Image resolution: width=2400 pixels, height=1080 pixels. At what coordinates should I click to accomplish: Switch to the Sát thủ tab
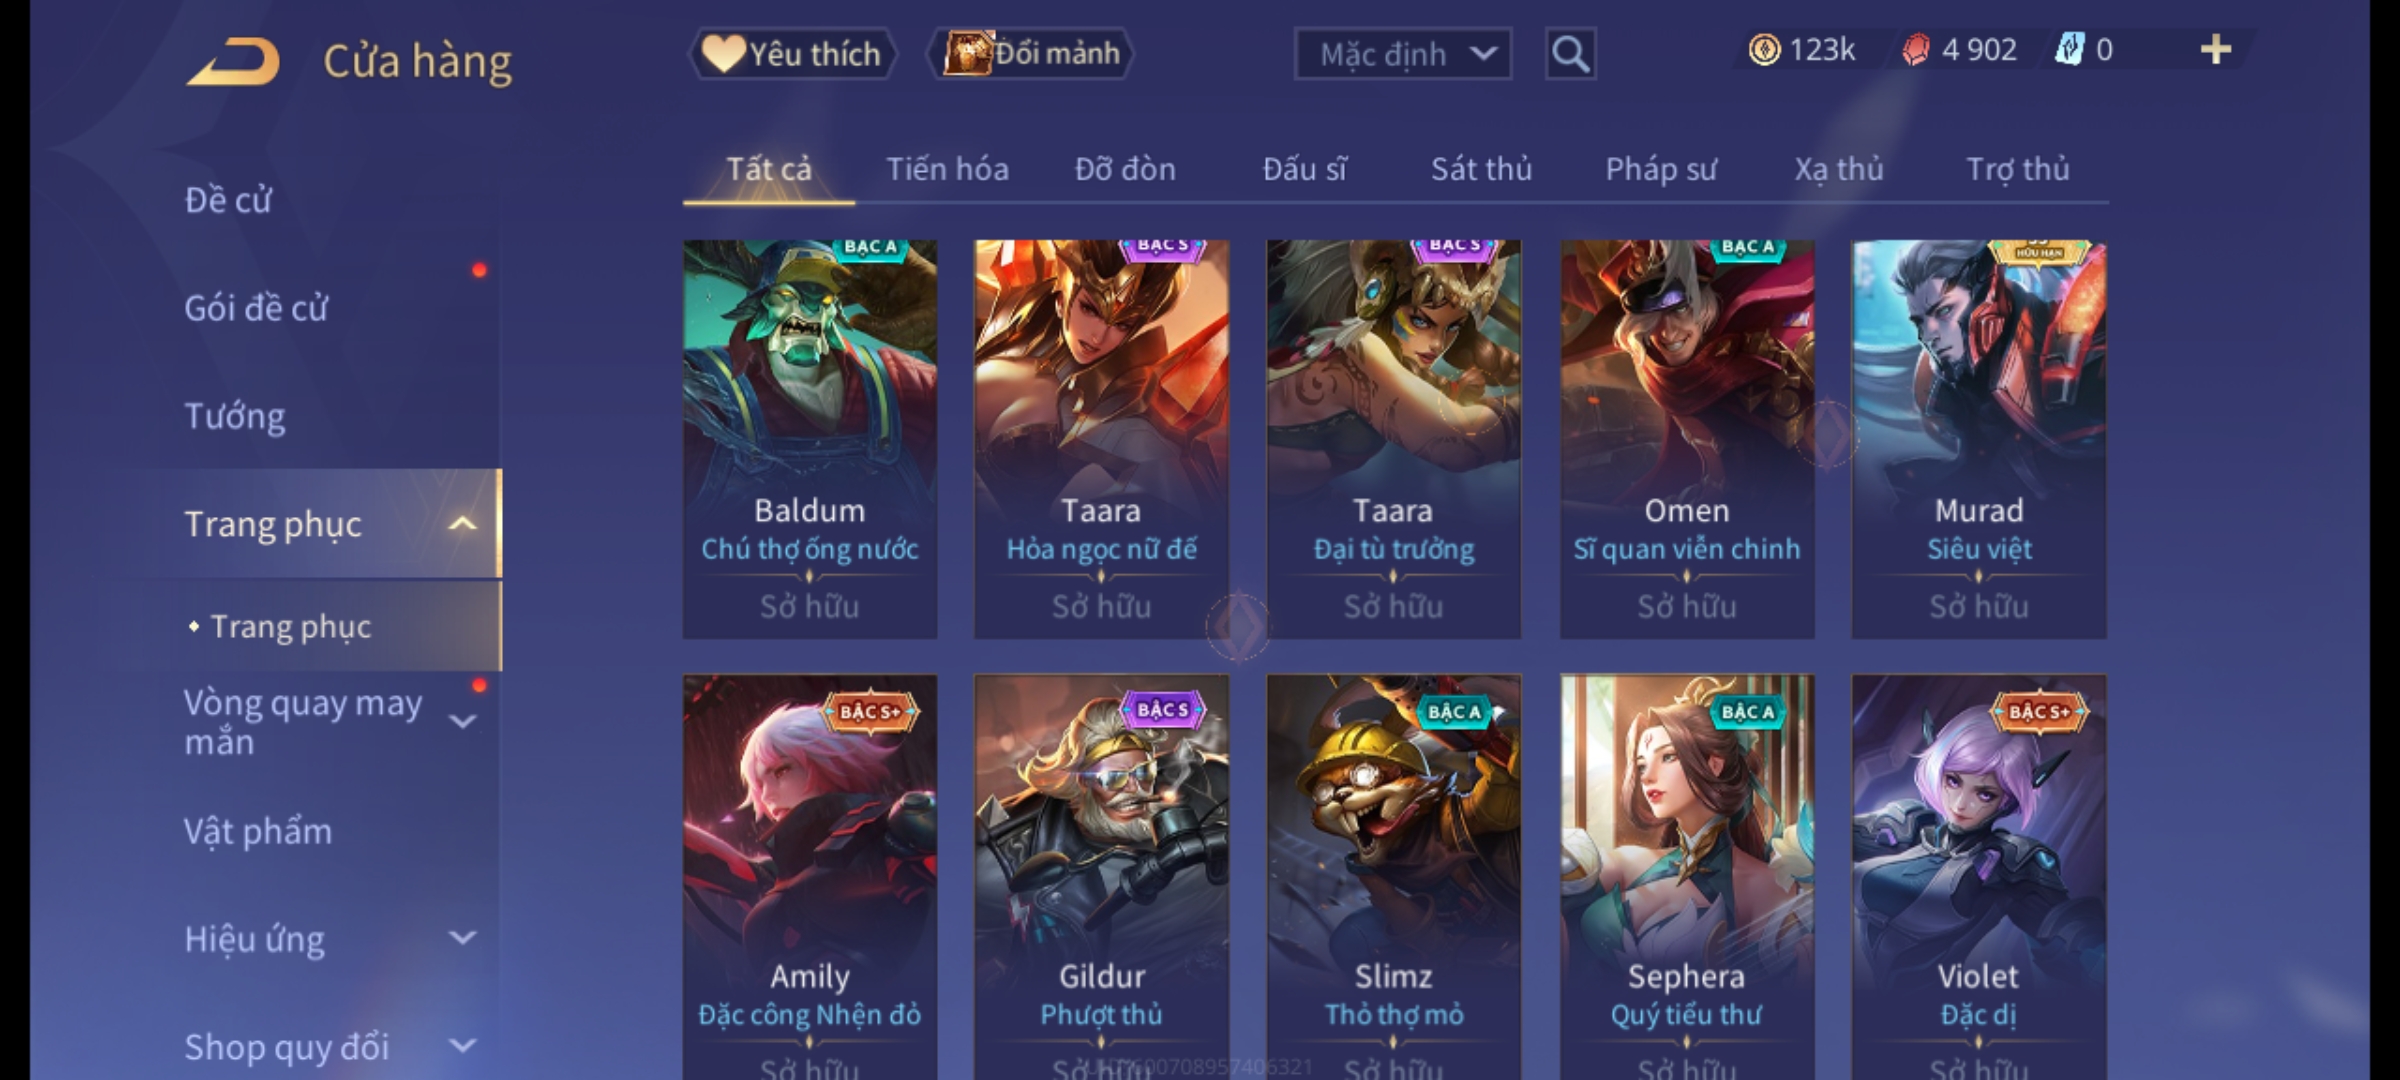(x=1481, y=169)
